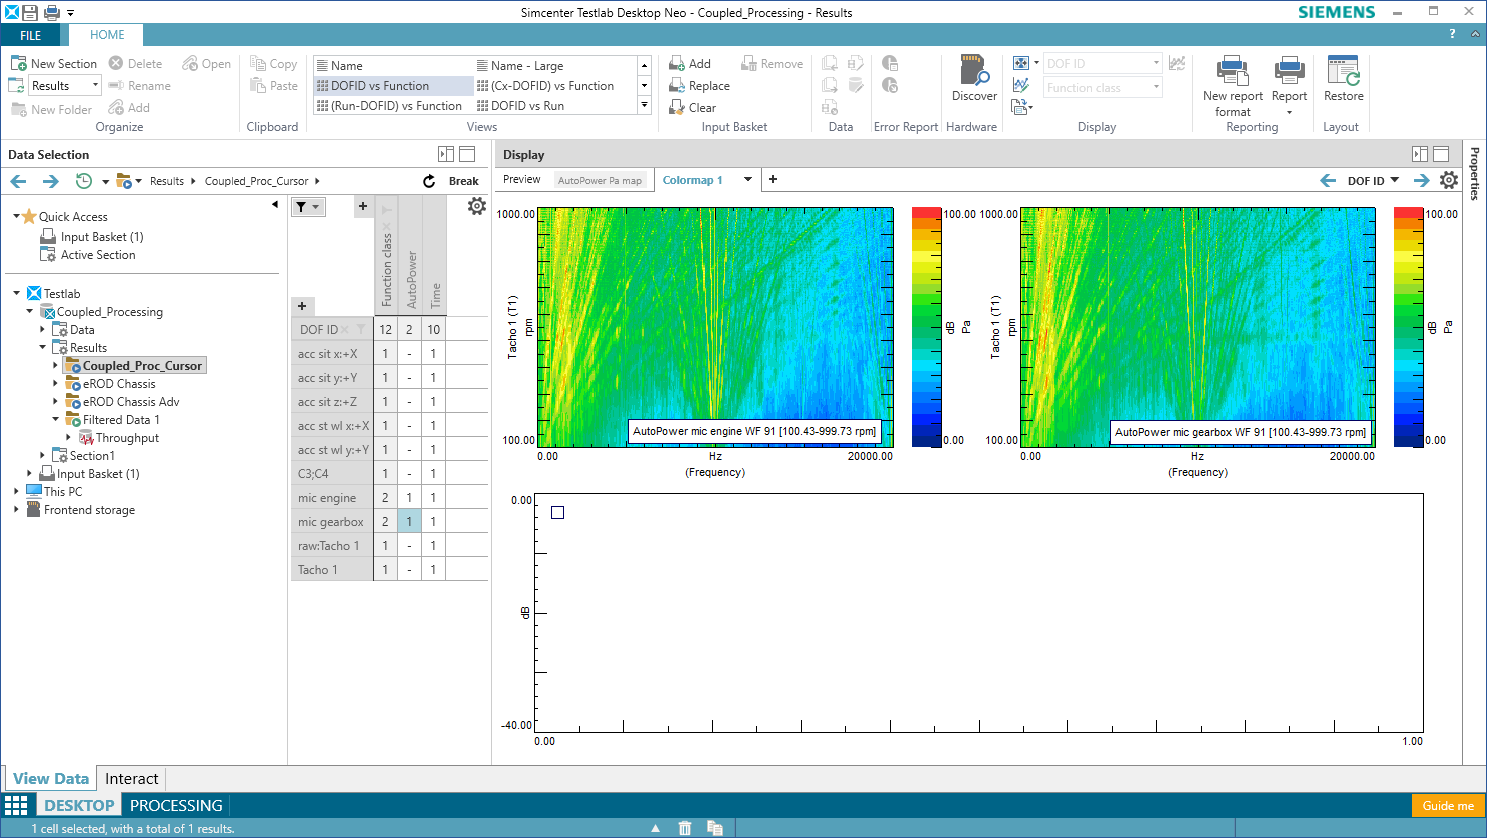Navigate forward in Data Selection

50,181
